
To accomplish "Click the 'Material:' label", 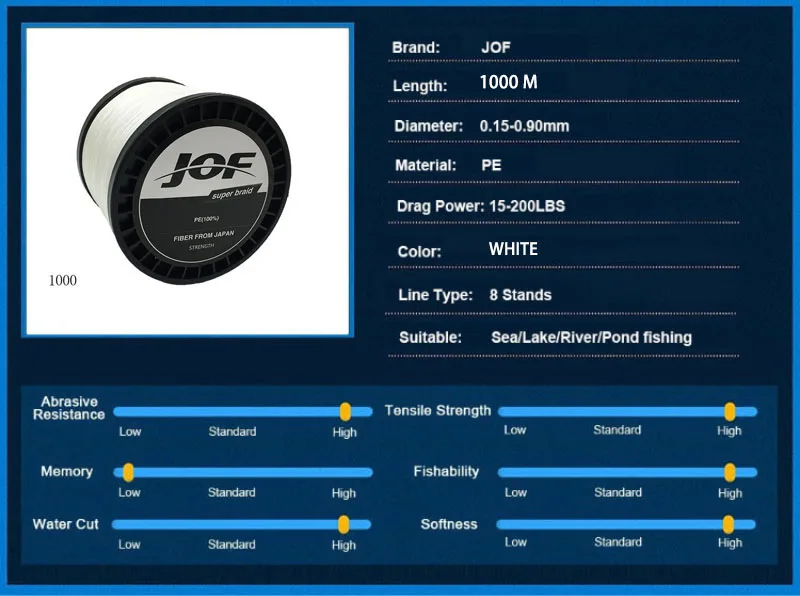I will (426, 165).
